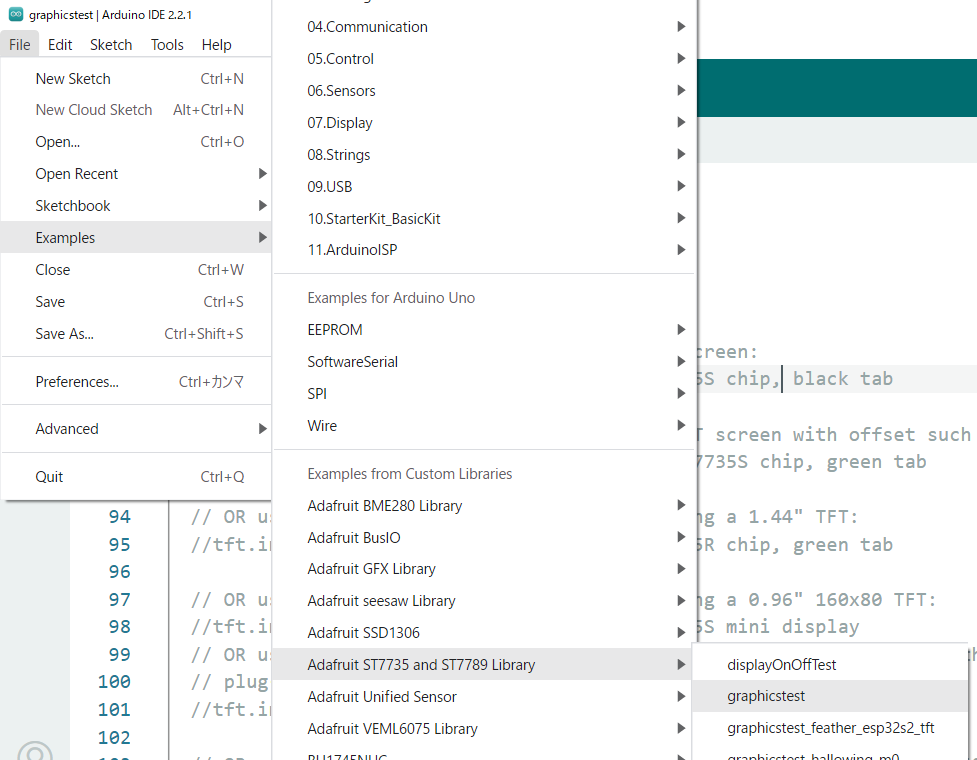Click the 'black tab' comment text in editor
Image resolution: width=977 pixels, height=760 pixels.
842,379
